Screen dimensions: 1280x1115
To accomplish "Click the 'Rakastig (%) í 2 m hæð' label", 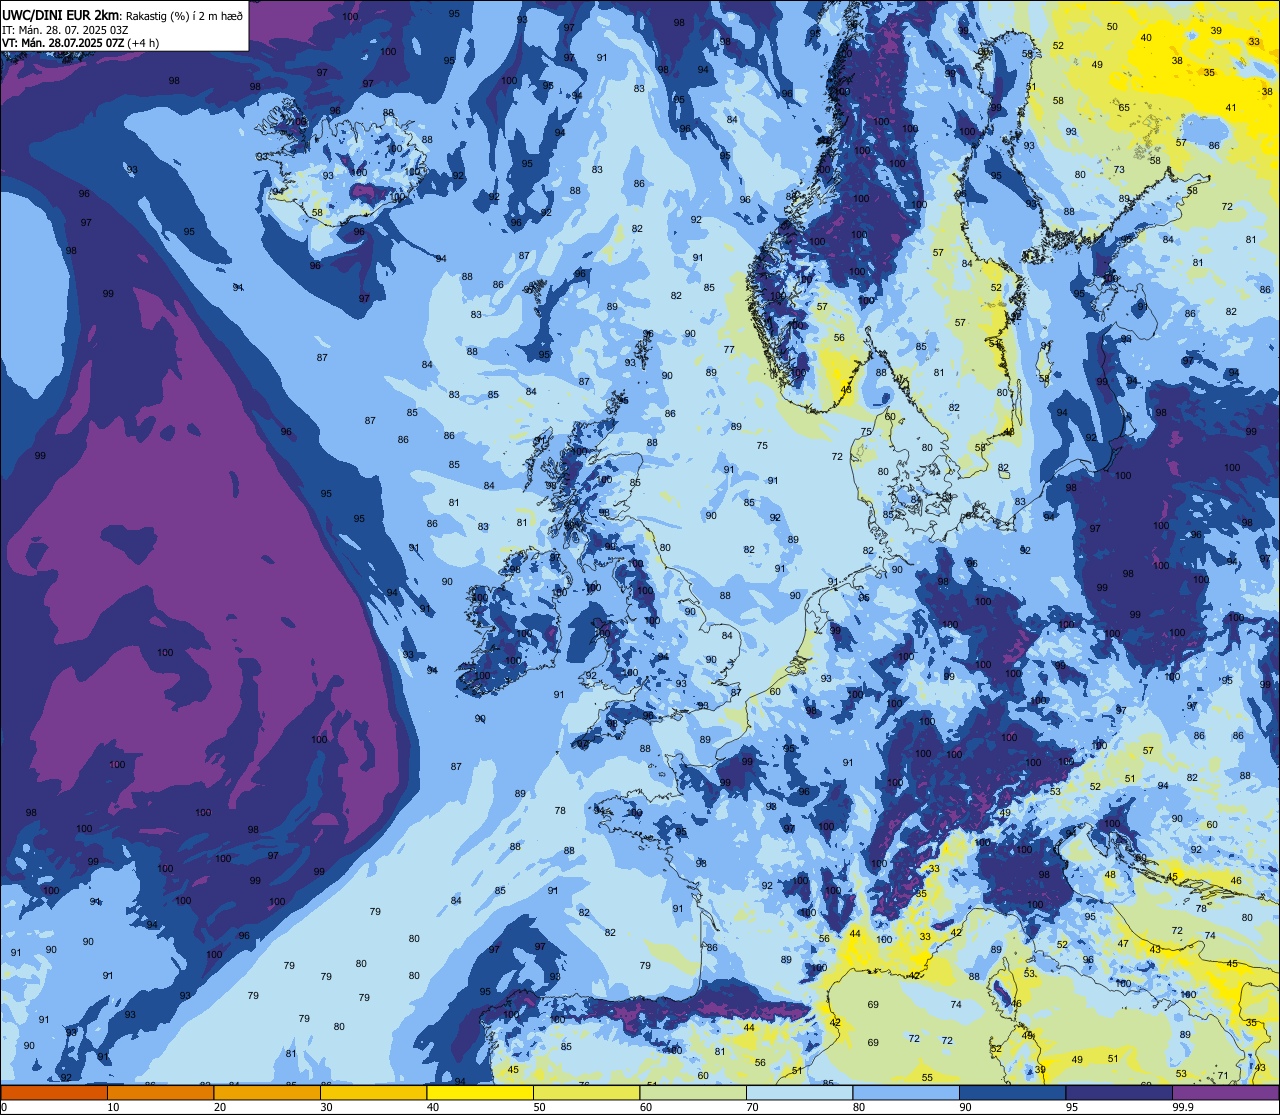I will (184, 15).
